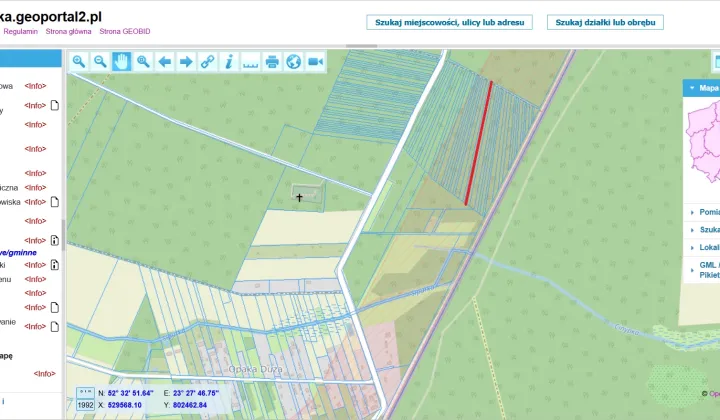Select the zoom out magnifier tool
720x420 pixels.
(x=100, y=61)
